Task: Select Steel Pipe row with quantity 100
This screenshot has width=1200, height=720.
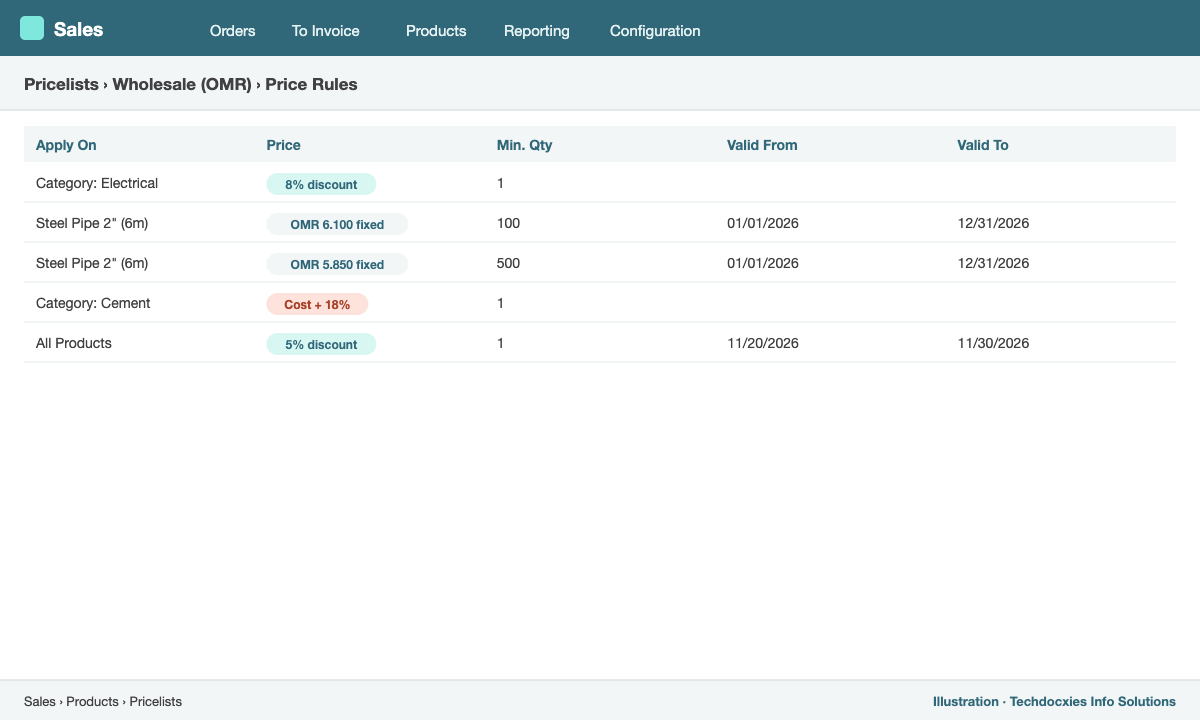Action: pyautogui.click(x=600, y=223)
